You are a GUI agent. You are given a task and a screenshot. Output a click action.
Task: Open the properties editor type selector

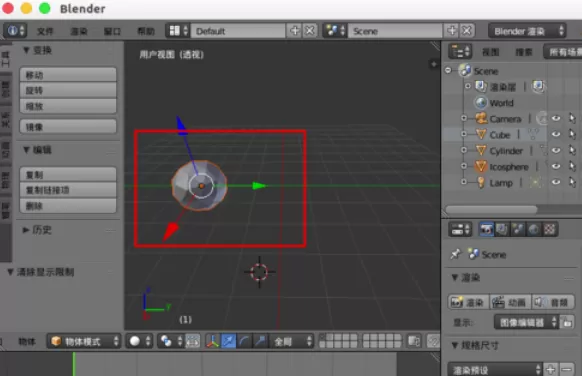460,229
